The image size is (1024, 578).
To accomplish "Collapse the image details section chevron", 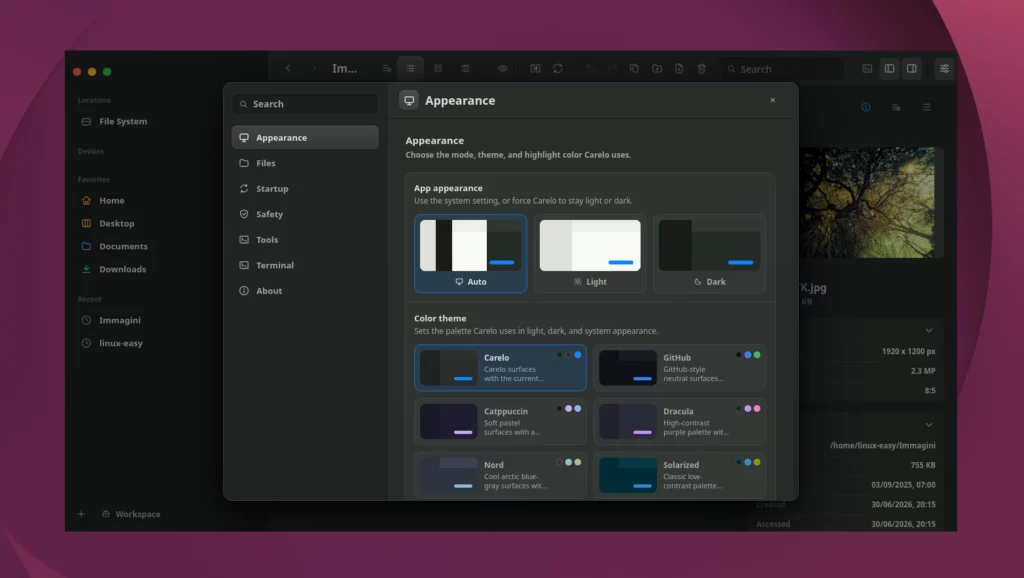I will (929, 330).
